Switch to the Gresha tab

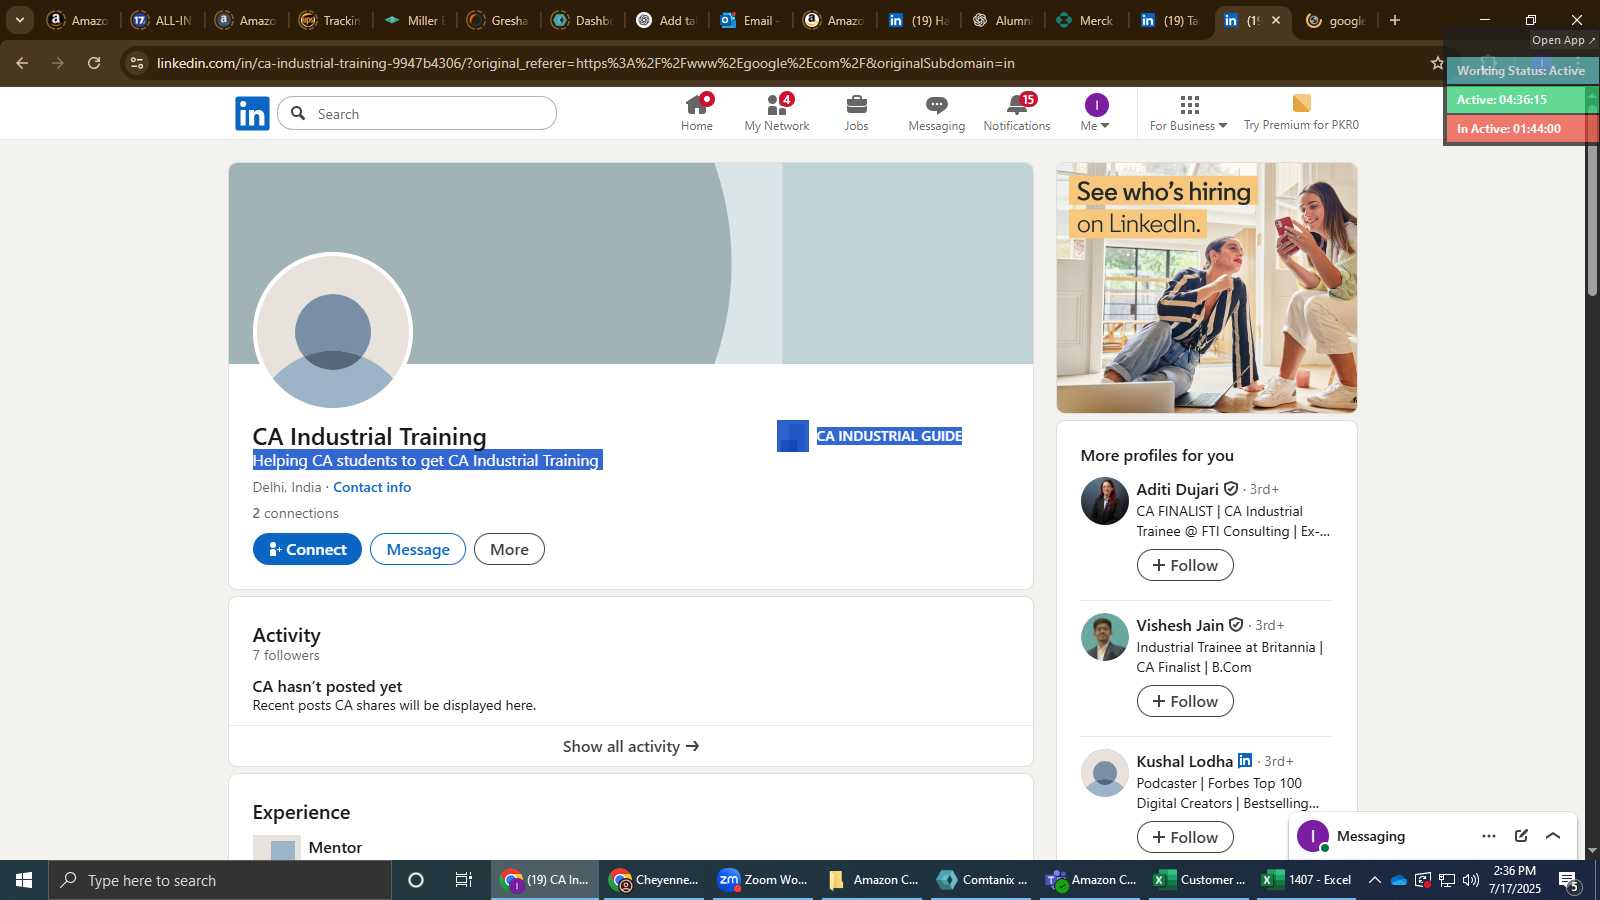click(x=498, y=20)
